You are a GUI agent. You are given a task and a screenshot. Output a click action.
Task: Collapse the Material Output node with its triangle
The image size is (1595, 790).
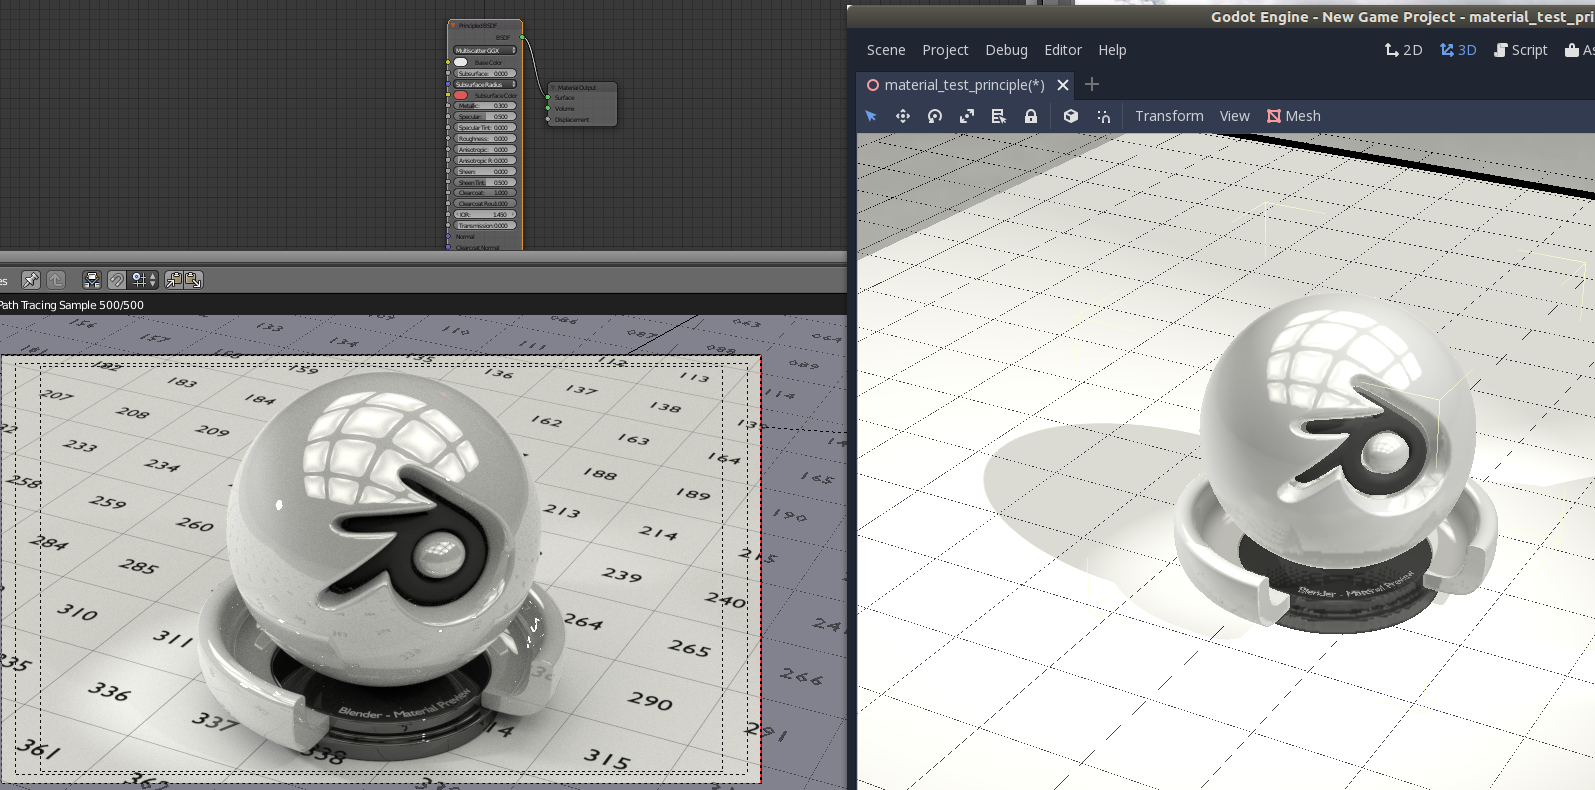pyautogui.click(x=552, y=87)
